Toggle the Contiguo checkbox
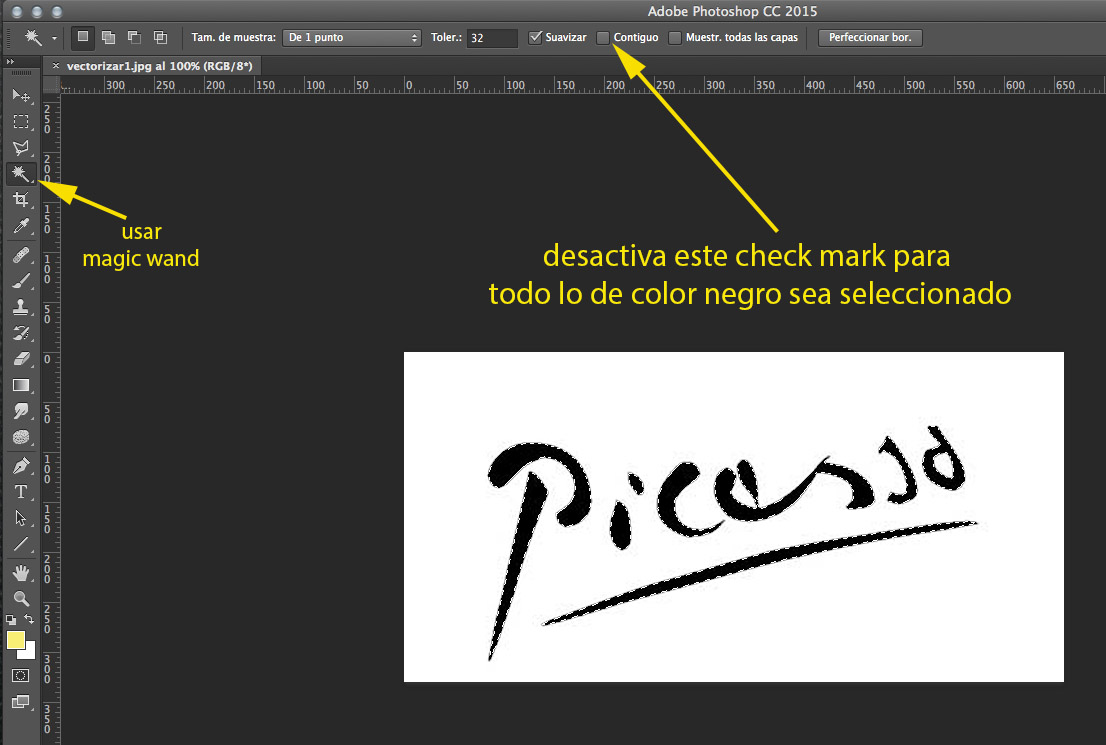The width and height of the screenshot is (1106, 745). click(x=602, y=37)
